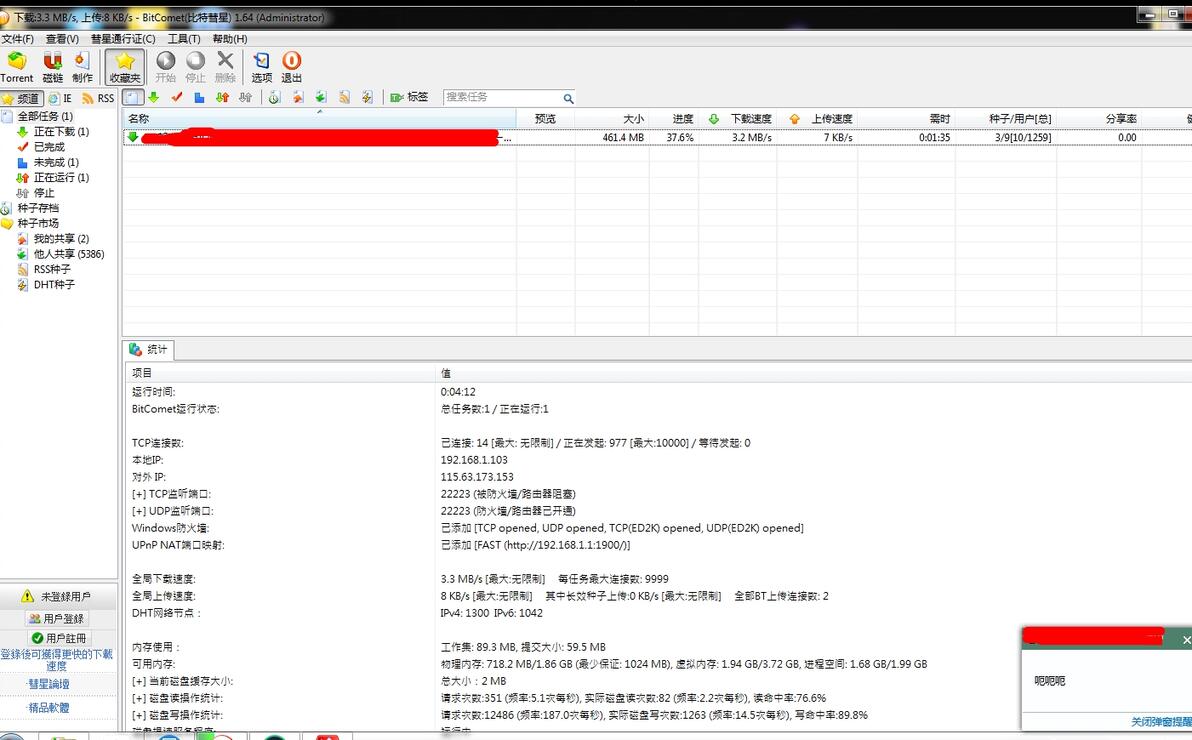Show torrent archive clock icon
This screenshot has width=1192, height=740.
click(x=274, y=97)
